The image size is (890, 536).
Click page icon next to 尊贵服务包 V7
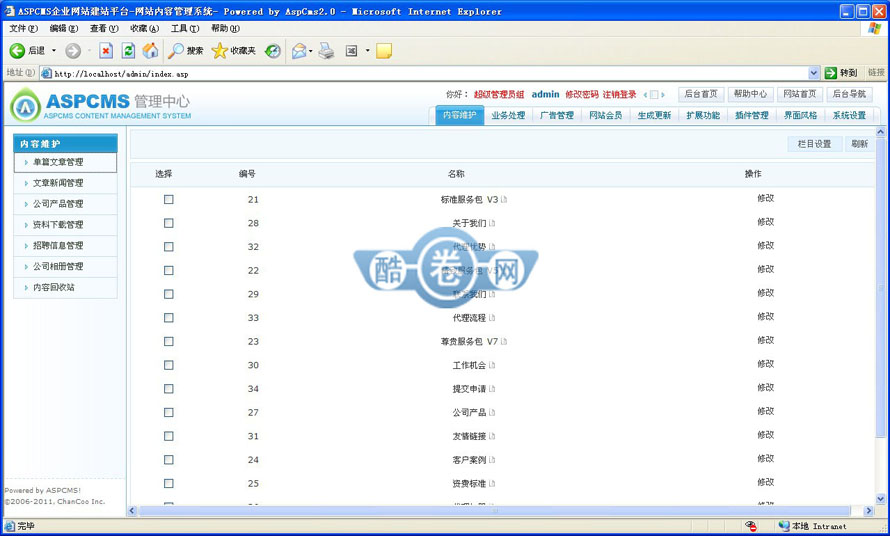(x=504, y=341)
